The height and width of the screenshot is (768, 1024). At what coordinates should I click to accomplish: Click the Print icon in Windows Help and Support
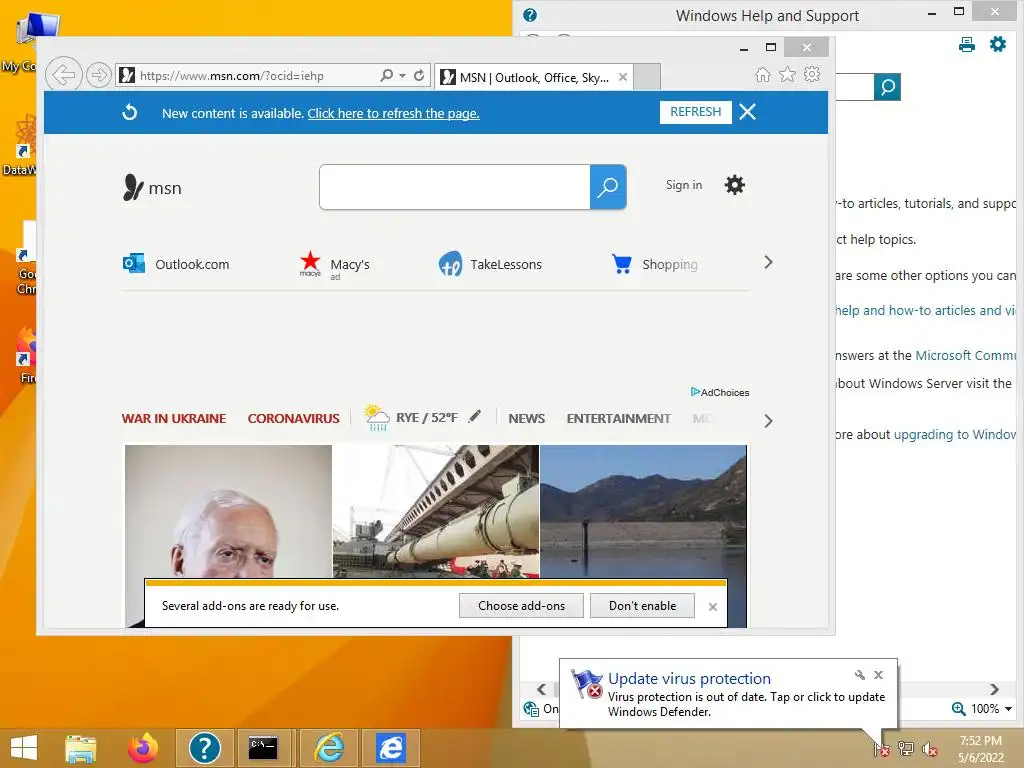coord(967,44)
